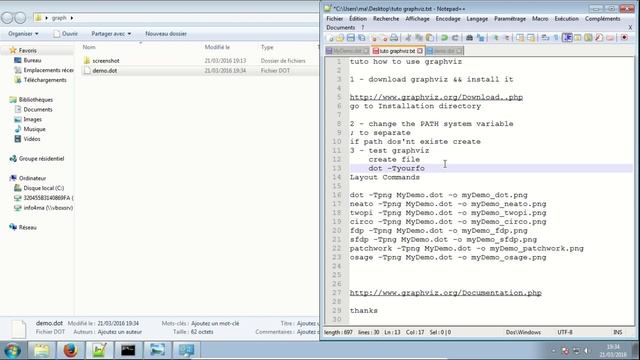Open the Organiser dropdown in Explorer

[x=23, y=34]
